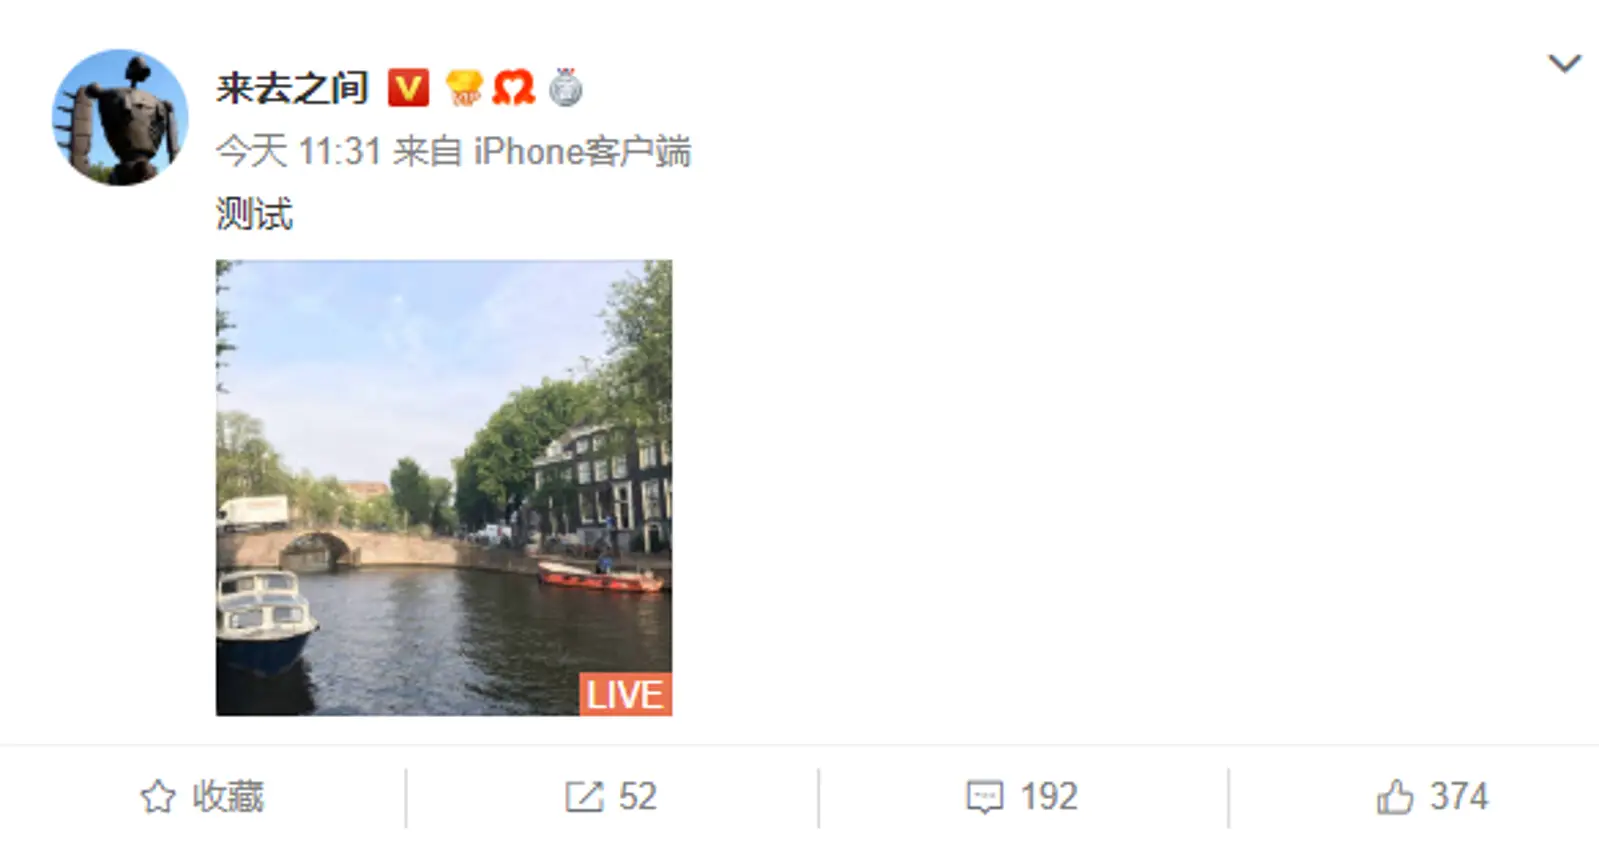Open the 192 comments count
Viewport: 1599px width, 842px height.
(x=1049, y=797)
